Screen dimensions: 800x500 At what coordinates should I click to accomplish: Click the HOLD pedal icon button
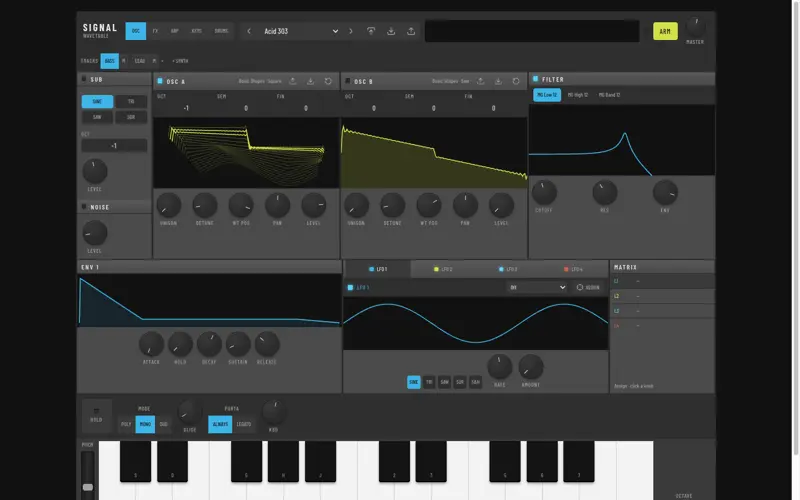coord(96,415)
